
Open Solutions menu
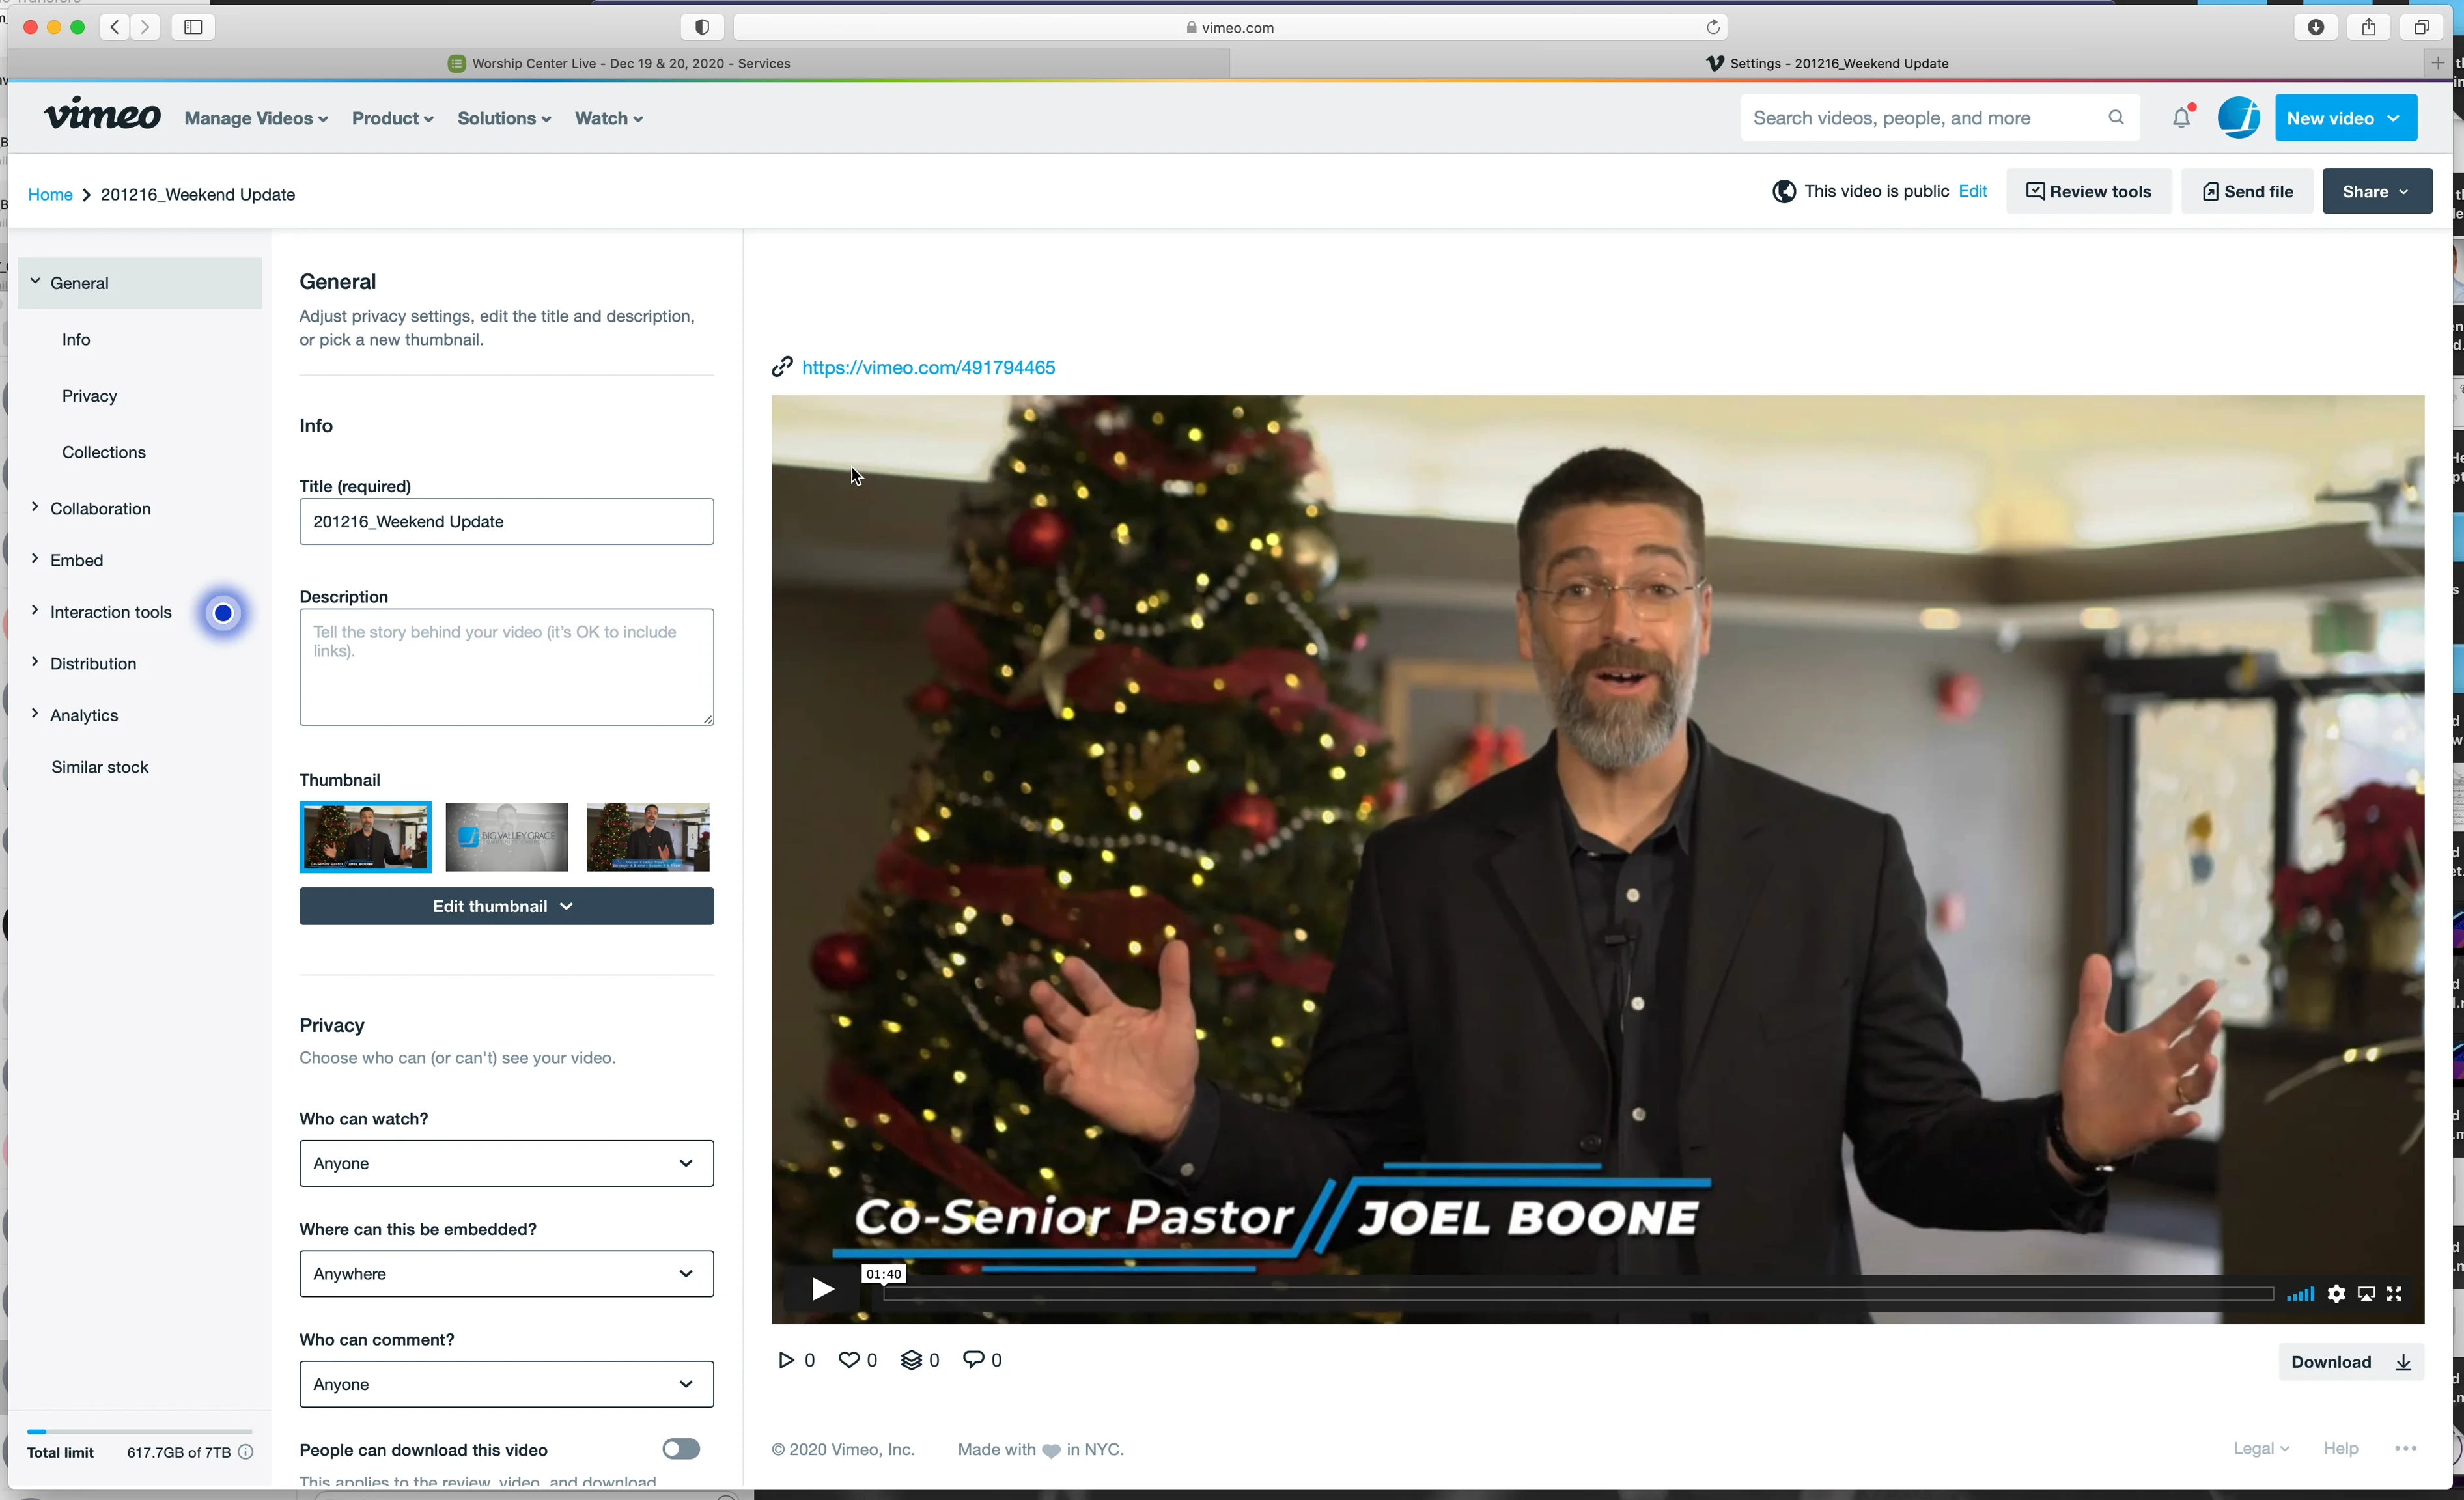504,118
